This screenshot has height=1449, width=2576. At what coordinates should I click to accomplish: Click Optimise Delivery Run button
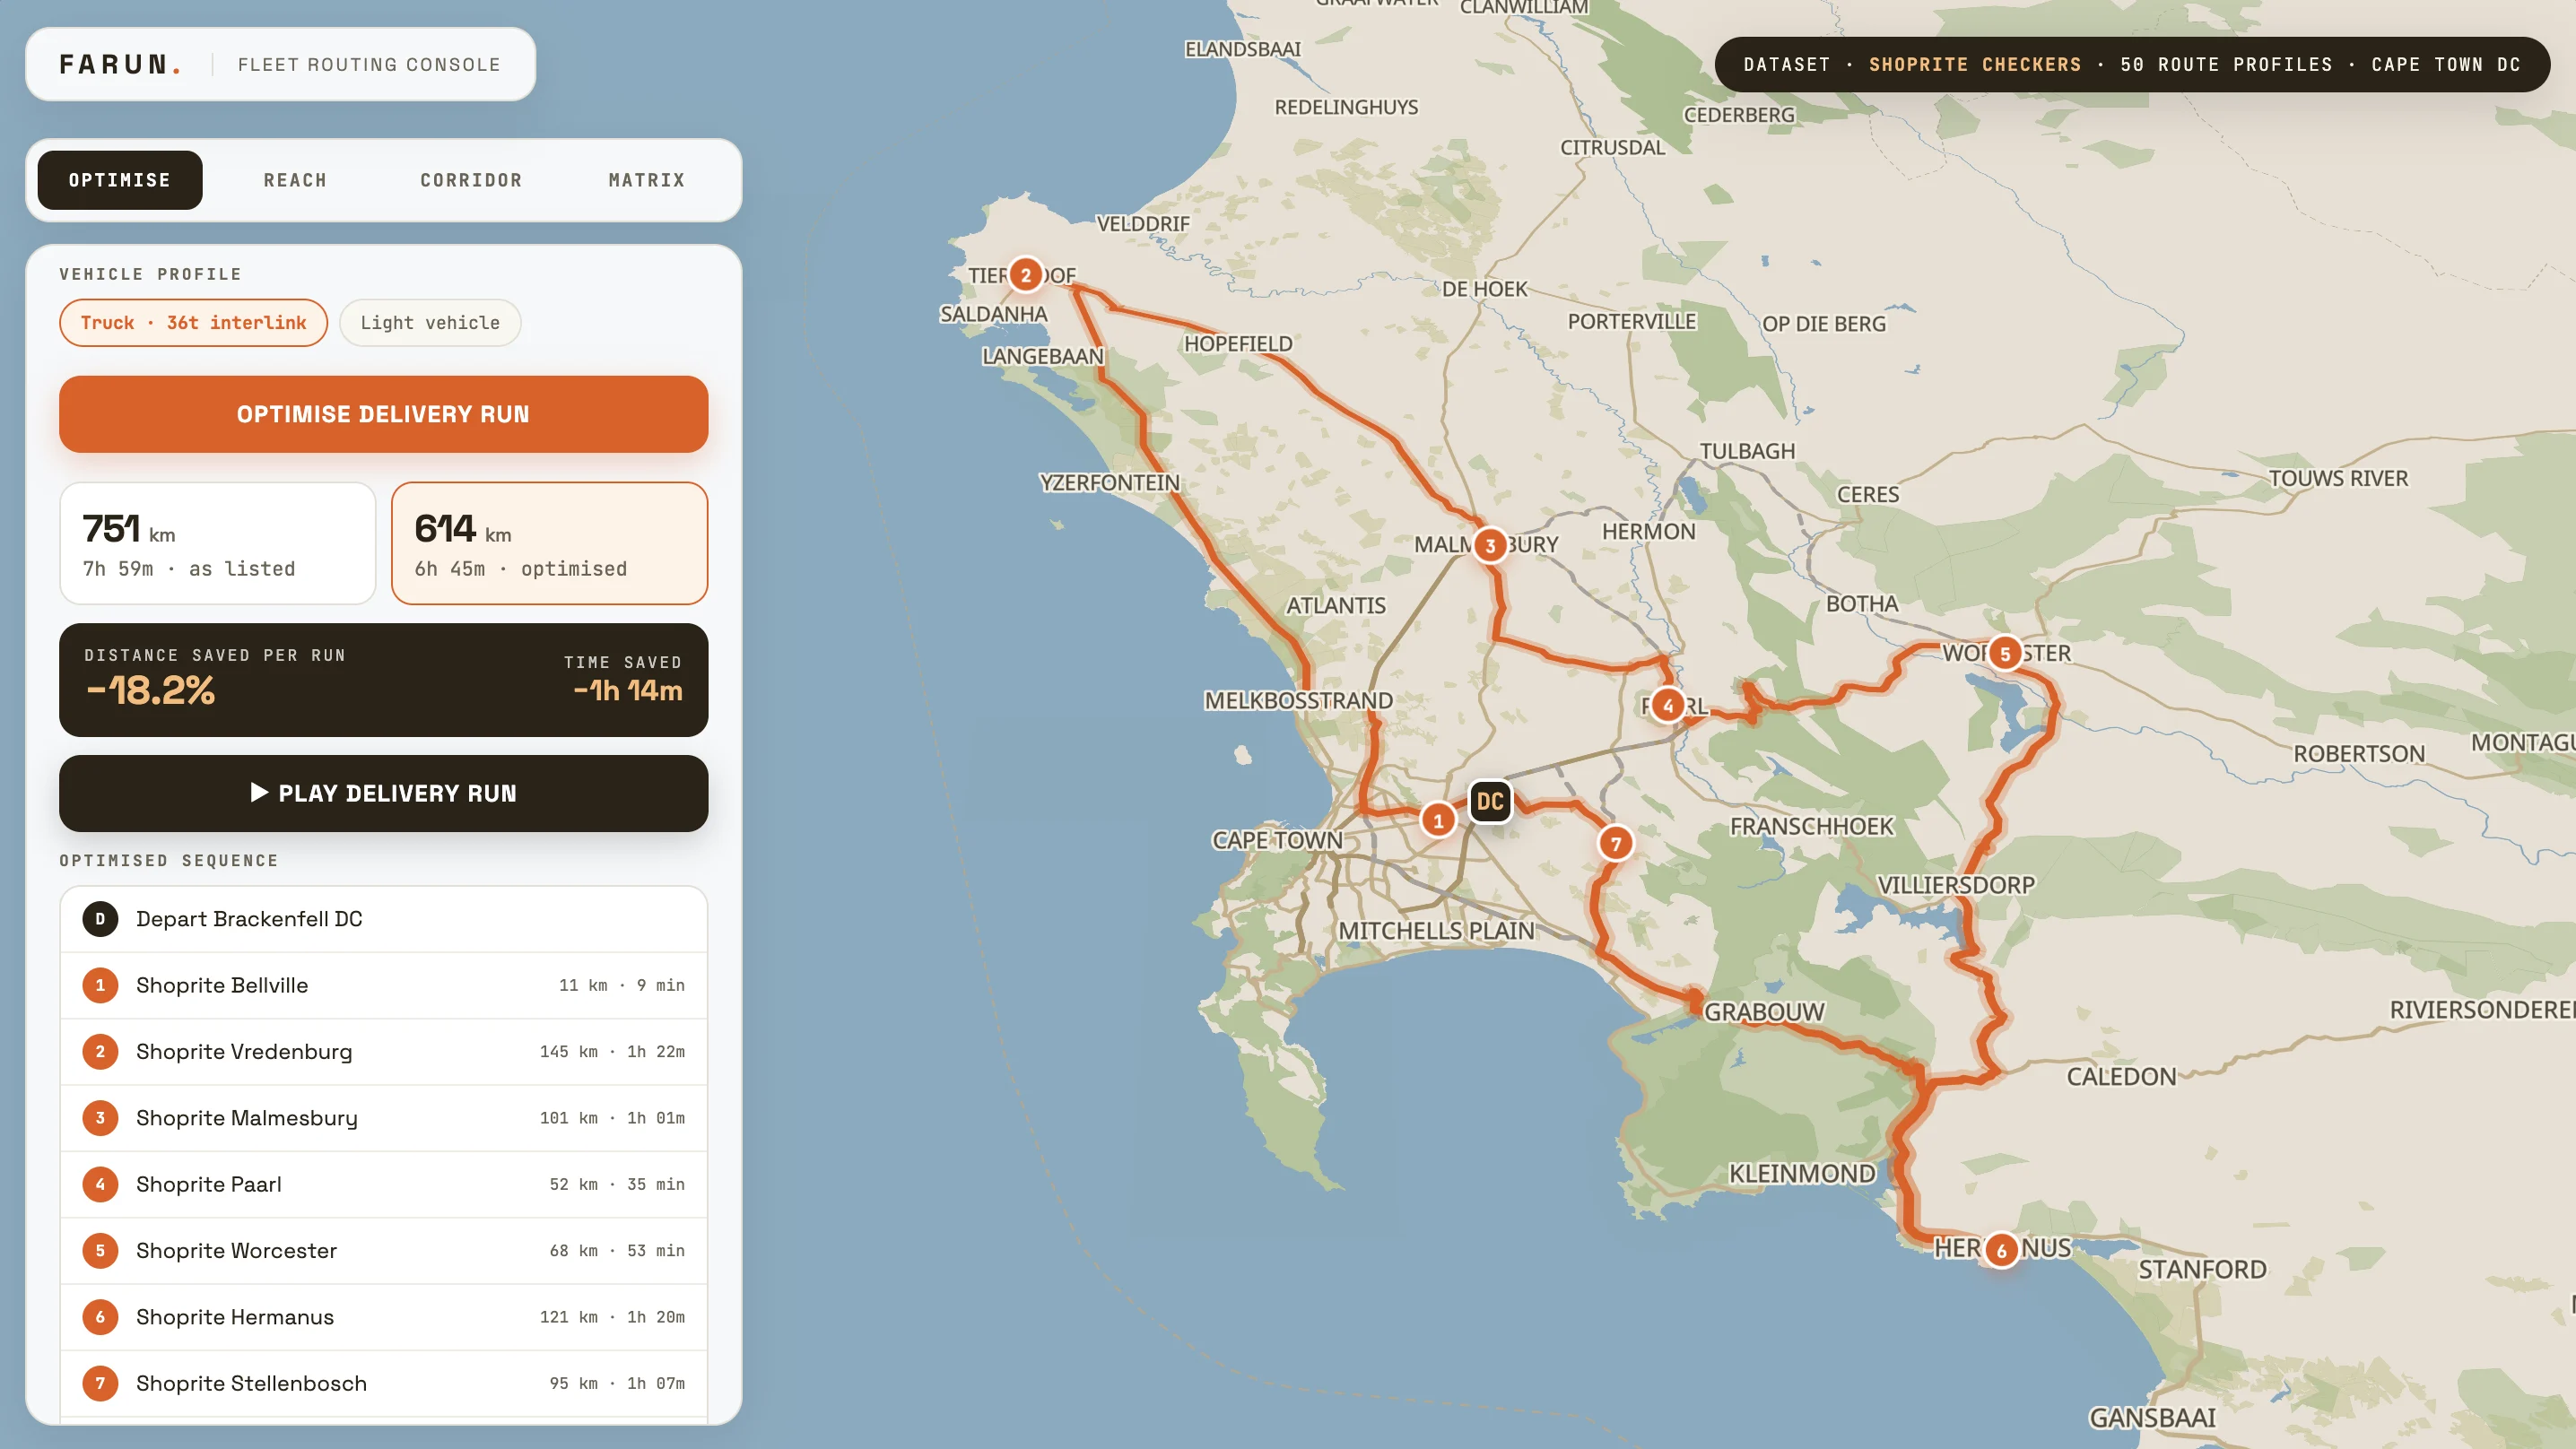coord(383,414)
